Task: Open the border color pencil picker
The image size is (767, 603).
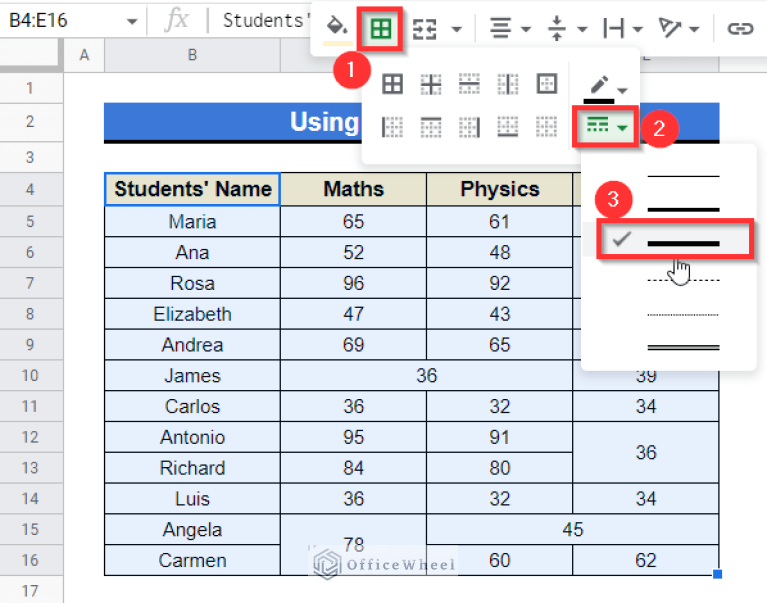Action: pyautogui.click(x=606, y=88)
